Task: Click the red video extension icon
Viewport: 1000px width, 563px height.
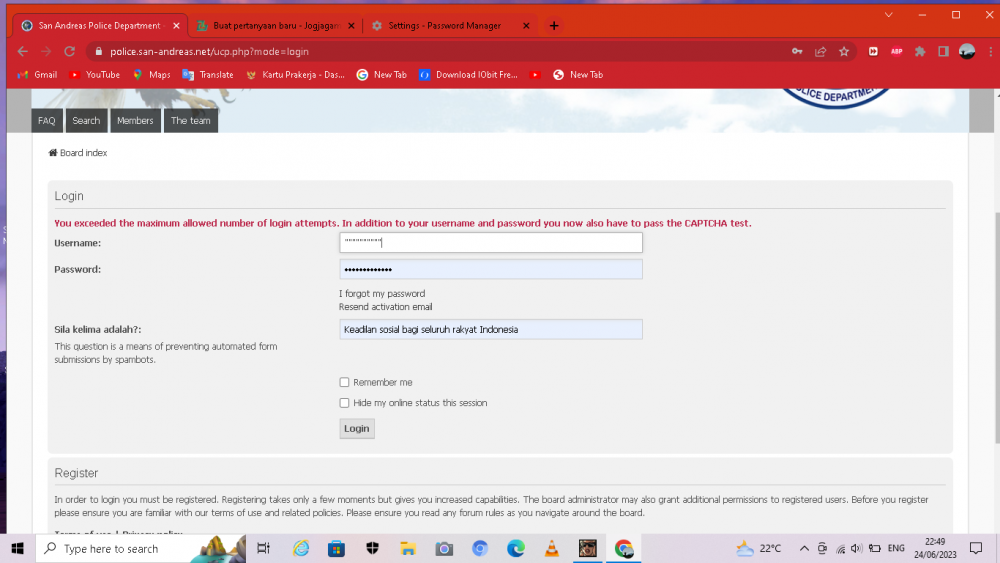Action: tap(873, 52)
